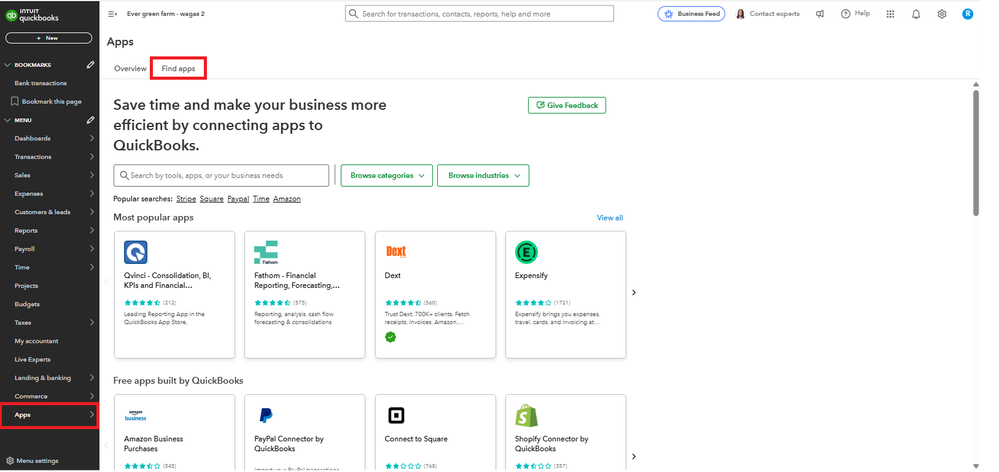Collapse the navigation menu hamburger icon
The image size is (999, 472).
click(113, 14)
